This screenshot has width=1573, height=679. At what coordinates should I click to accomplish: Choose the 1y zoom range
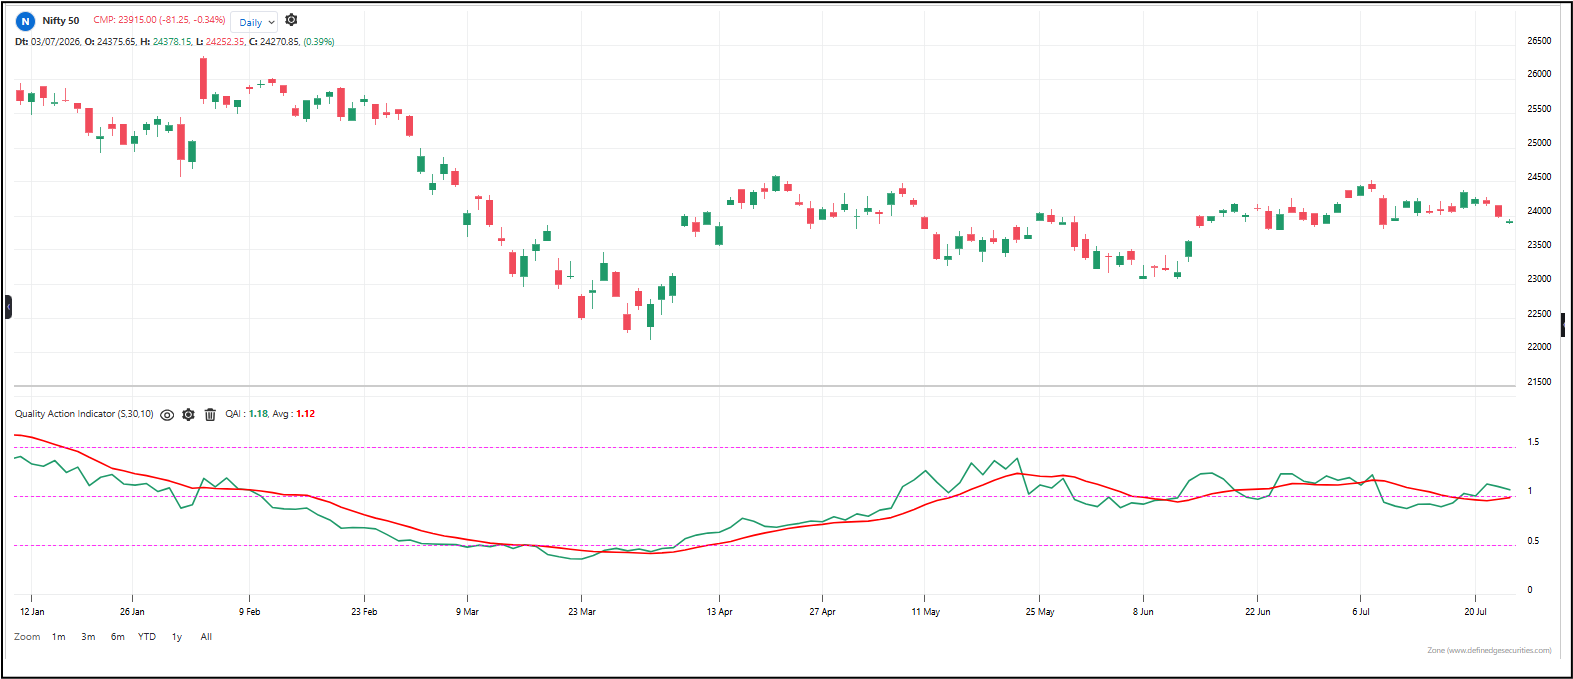pos(177,637)
